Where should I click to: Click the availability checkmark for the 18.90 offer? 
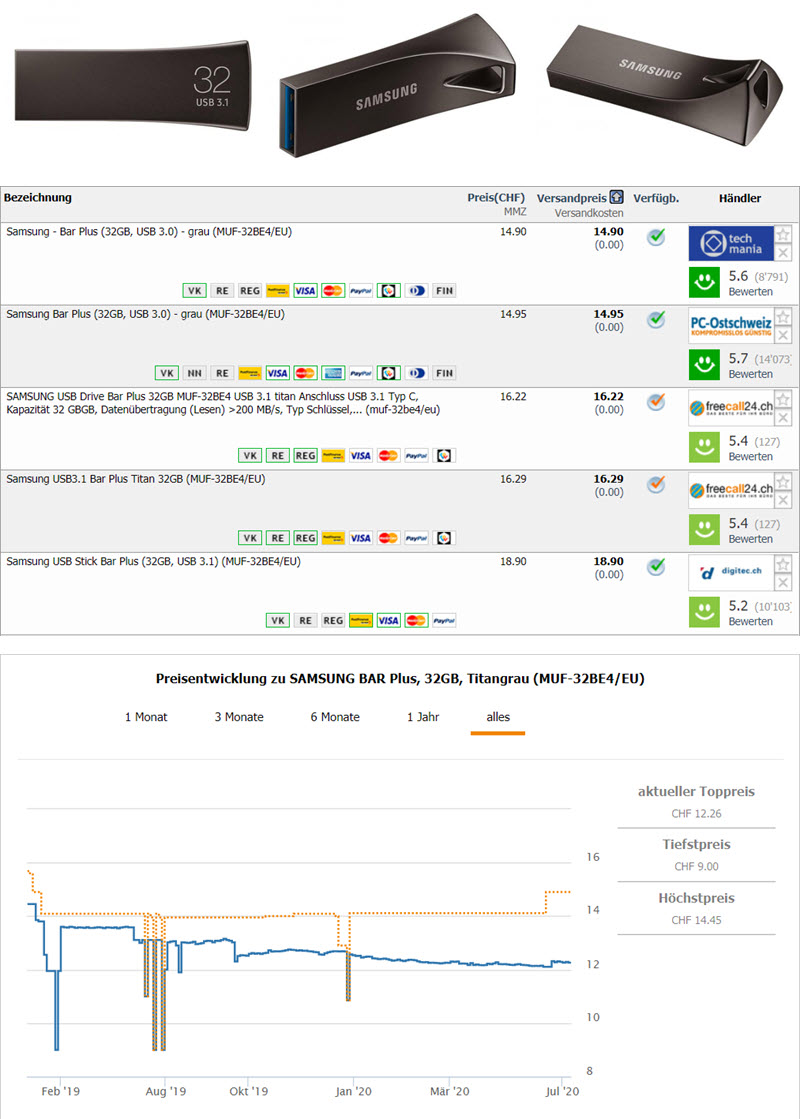[655, 567]
